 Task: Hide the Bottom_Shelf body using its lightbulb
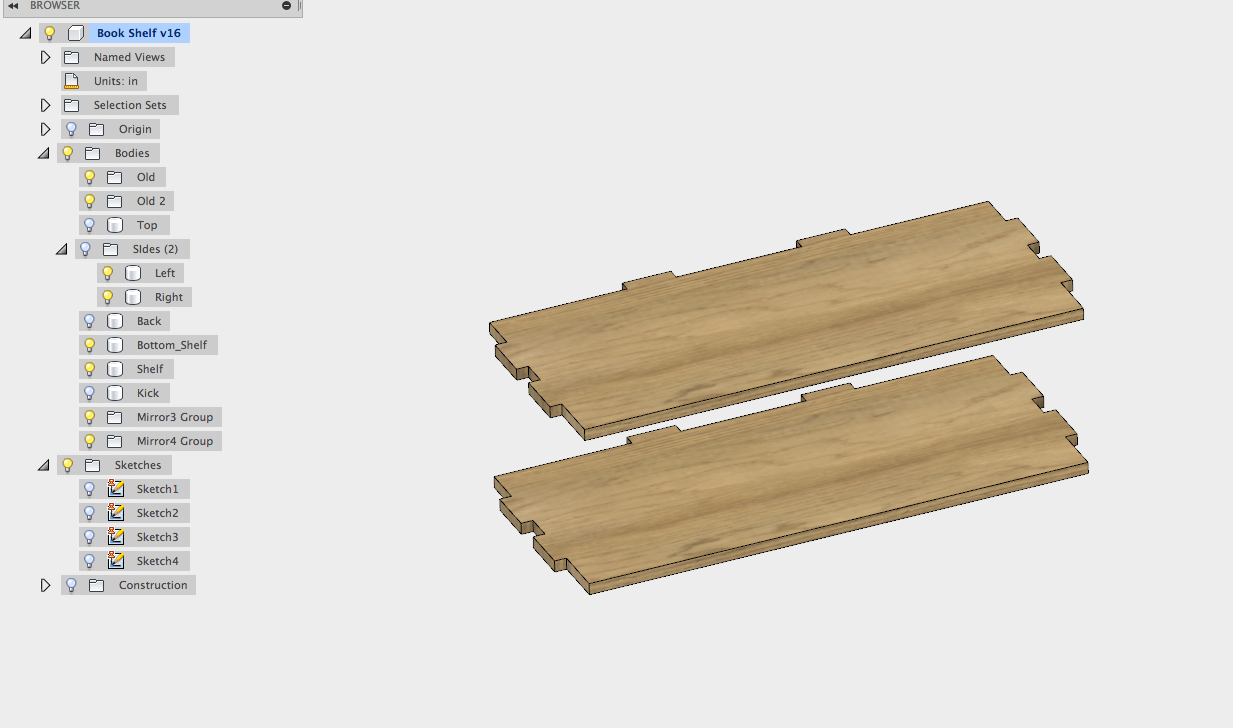coord(91,345)
